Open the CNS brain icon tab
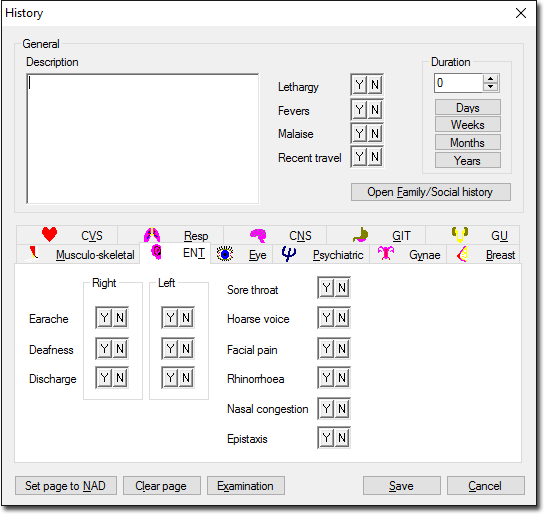The width and height of the screenshot is (544, 514). click(x=258, y=235)
